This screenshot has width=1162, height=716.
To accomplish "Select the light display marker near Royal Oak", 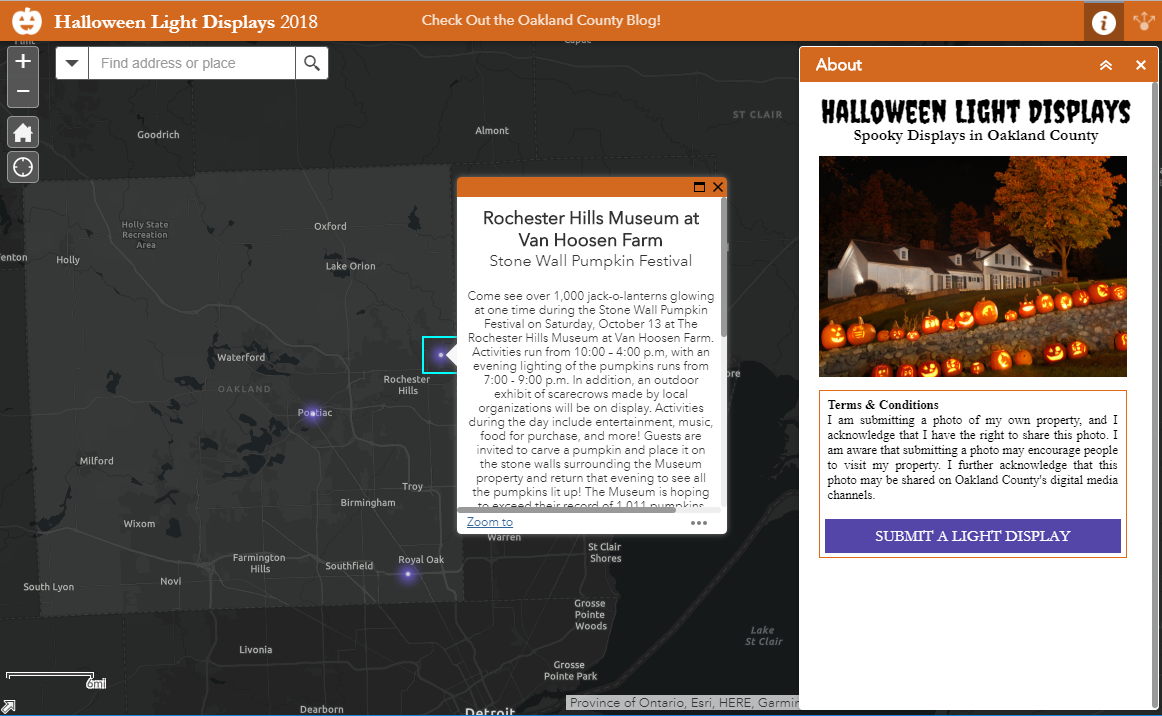I will (408, 573).
